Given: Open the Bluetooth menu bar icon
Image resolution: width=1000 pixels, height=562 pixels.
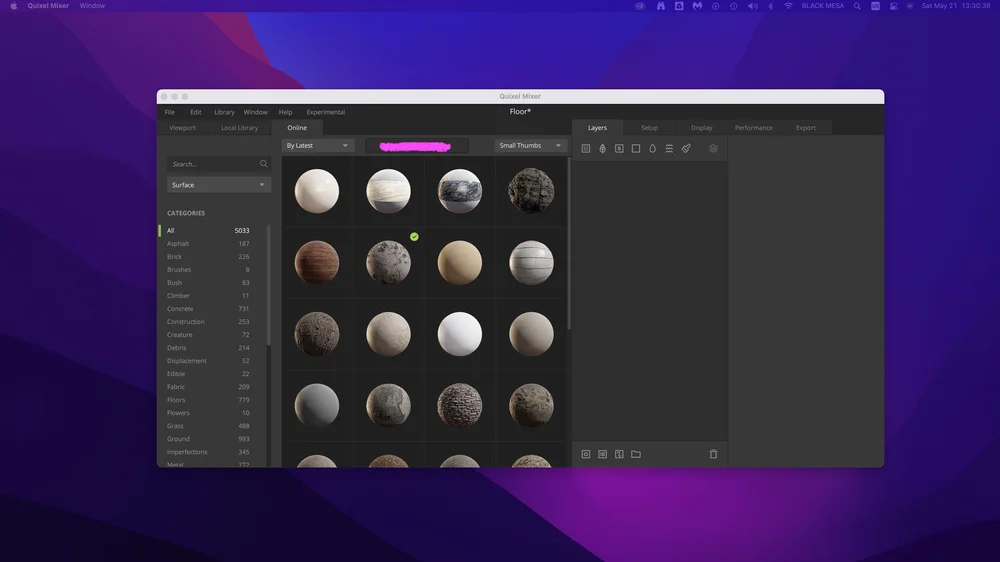Looking at the screenshot, I should tap(770, 6).
